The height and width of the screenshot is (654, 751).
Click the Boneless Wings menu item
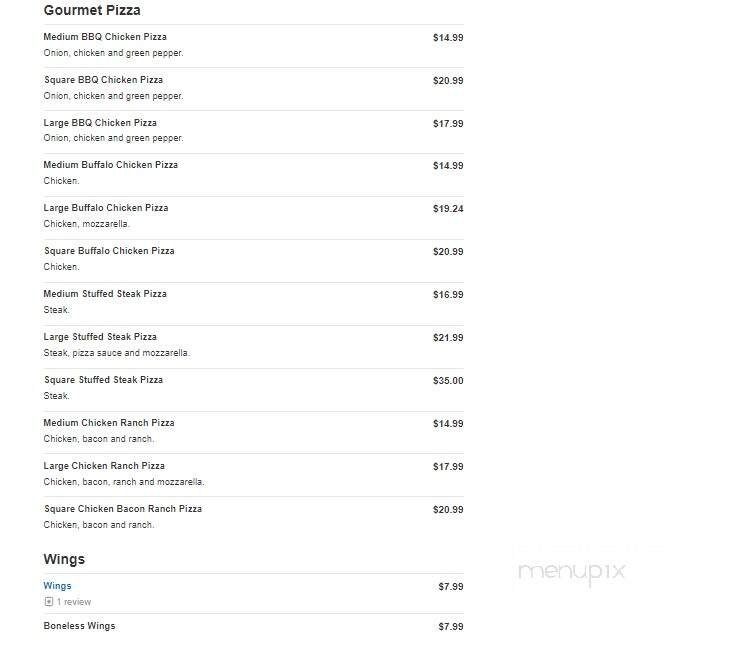(x=79, y=626)
